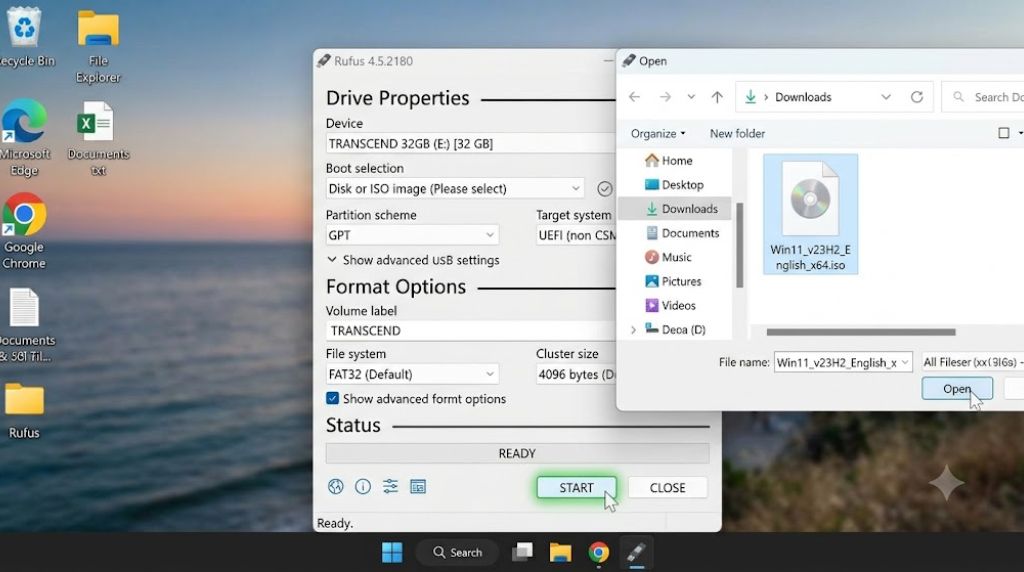The height and width of the screenshot is (572, 1024).
Task: Go forward in the Open dialog
Action: click(x=665, y=97)
